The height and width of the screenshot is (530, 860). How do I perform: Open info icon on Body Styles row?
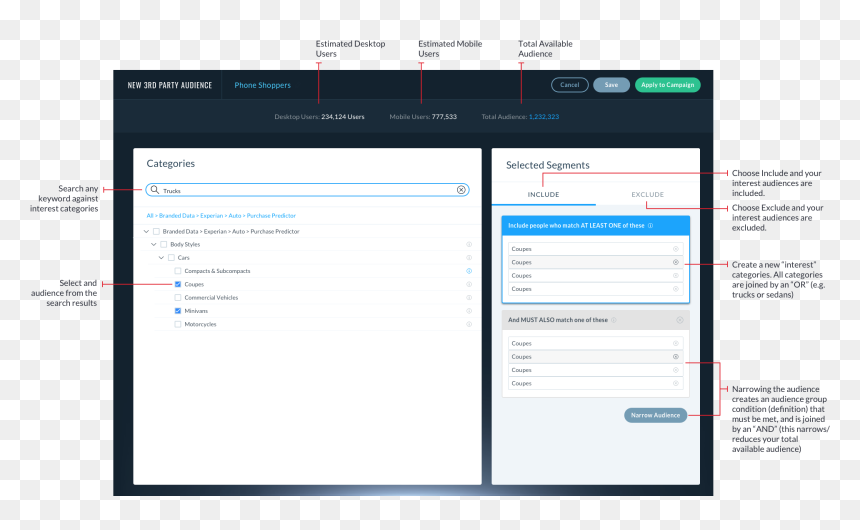click(x=469, y=244)
